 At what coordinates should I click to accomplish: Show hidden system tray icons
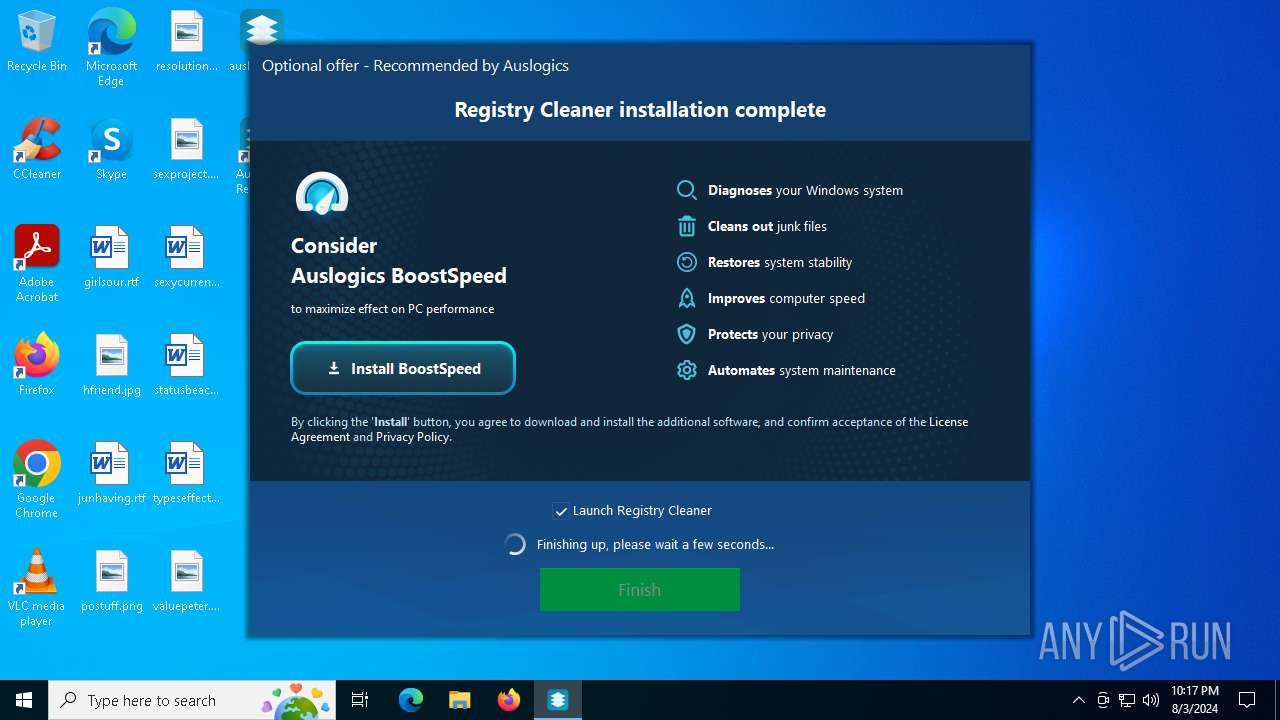coord(1078,700)
